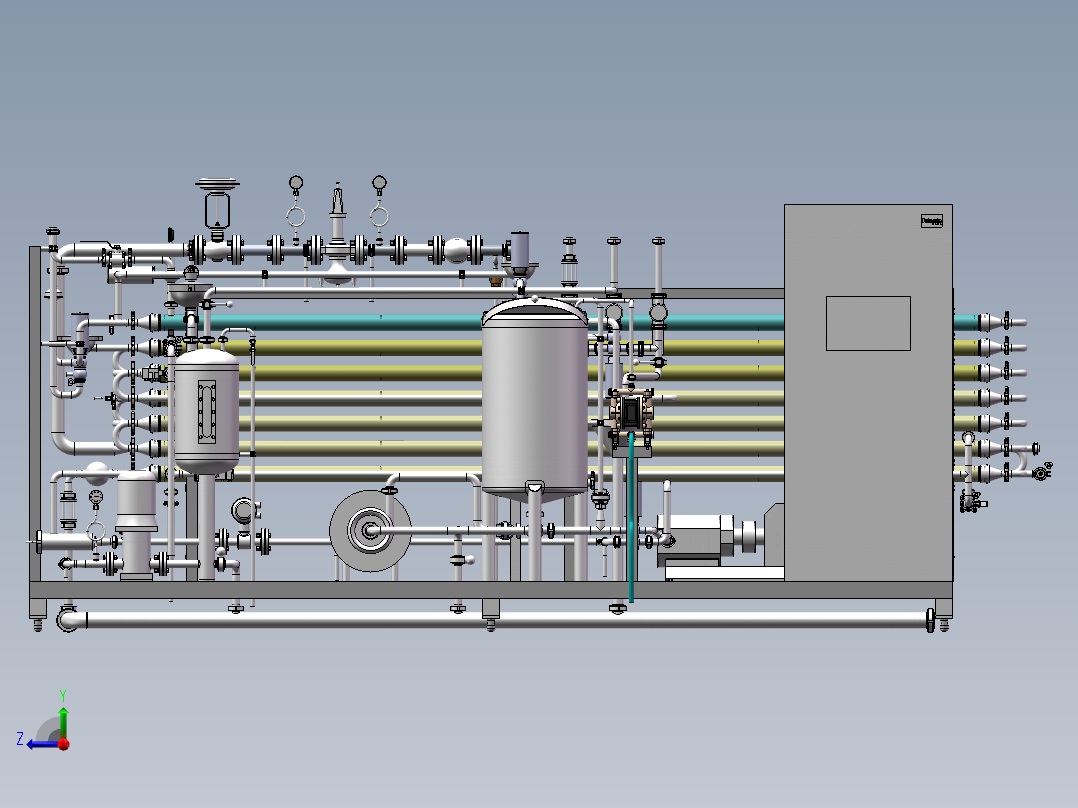Select the round centrifugal pump housing
The width and height of the screenshot is (1078, 808).
pos(370,530)
